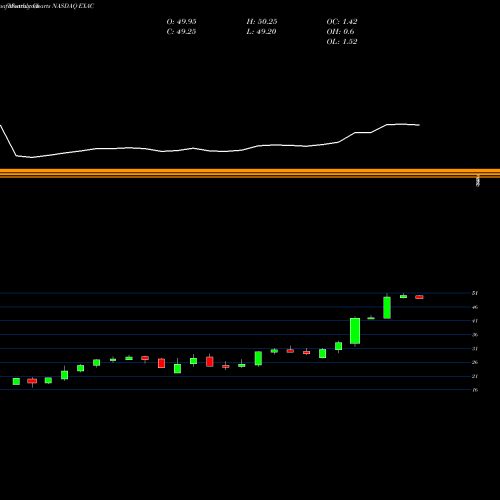Select the low value L: 49.20

[x=261, y=32]
